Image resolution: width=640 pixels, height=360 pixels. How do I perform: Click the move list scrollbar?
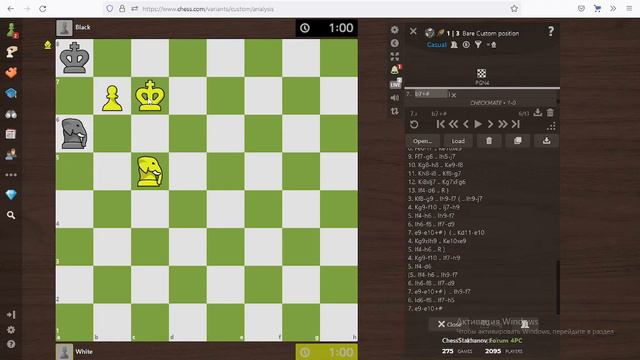point(558,287)
